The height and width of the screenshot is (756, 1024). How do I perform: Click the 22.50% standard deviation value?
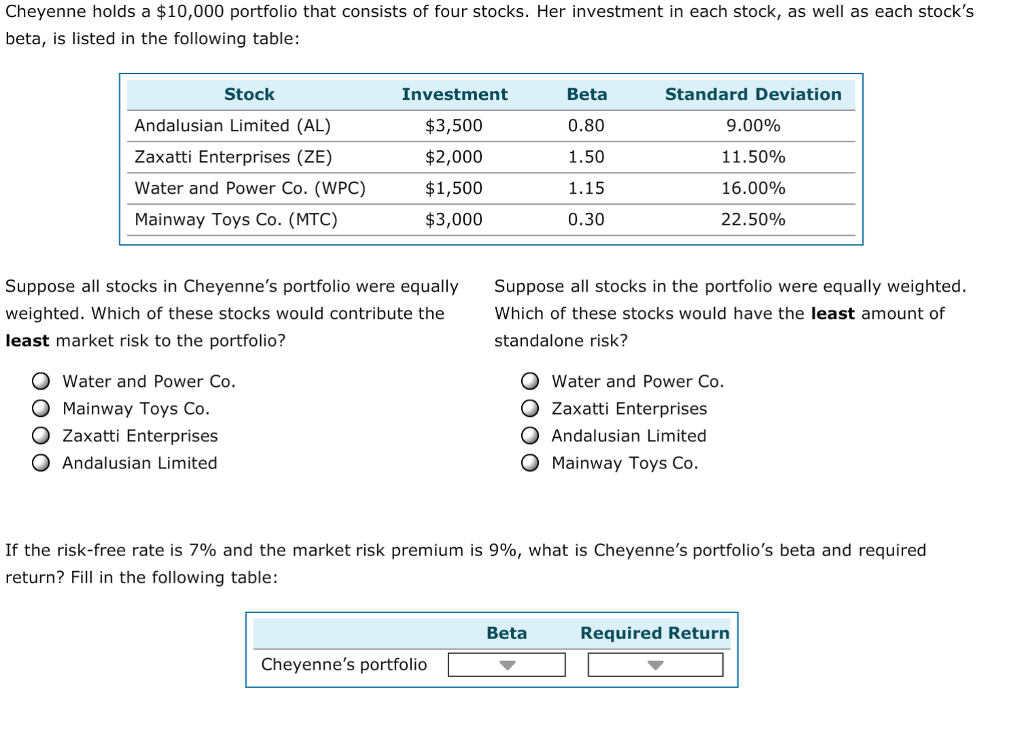coord(752,219)
